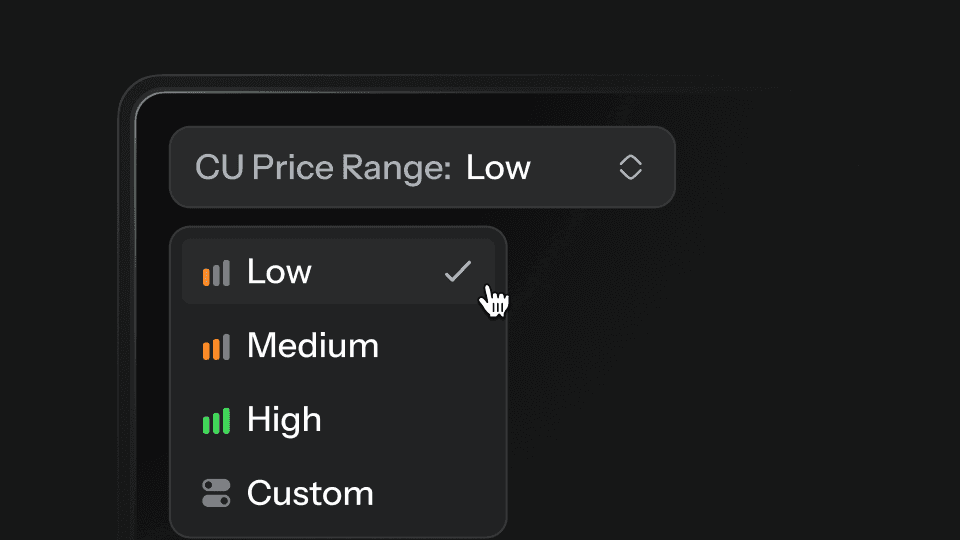
Task: Click the "CU Price Range:" label text
Action: pyautogui.click(x=323, y=167)
